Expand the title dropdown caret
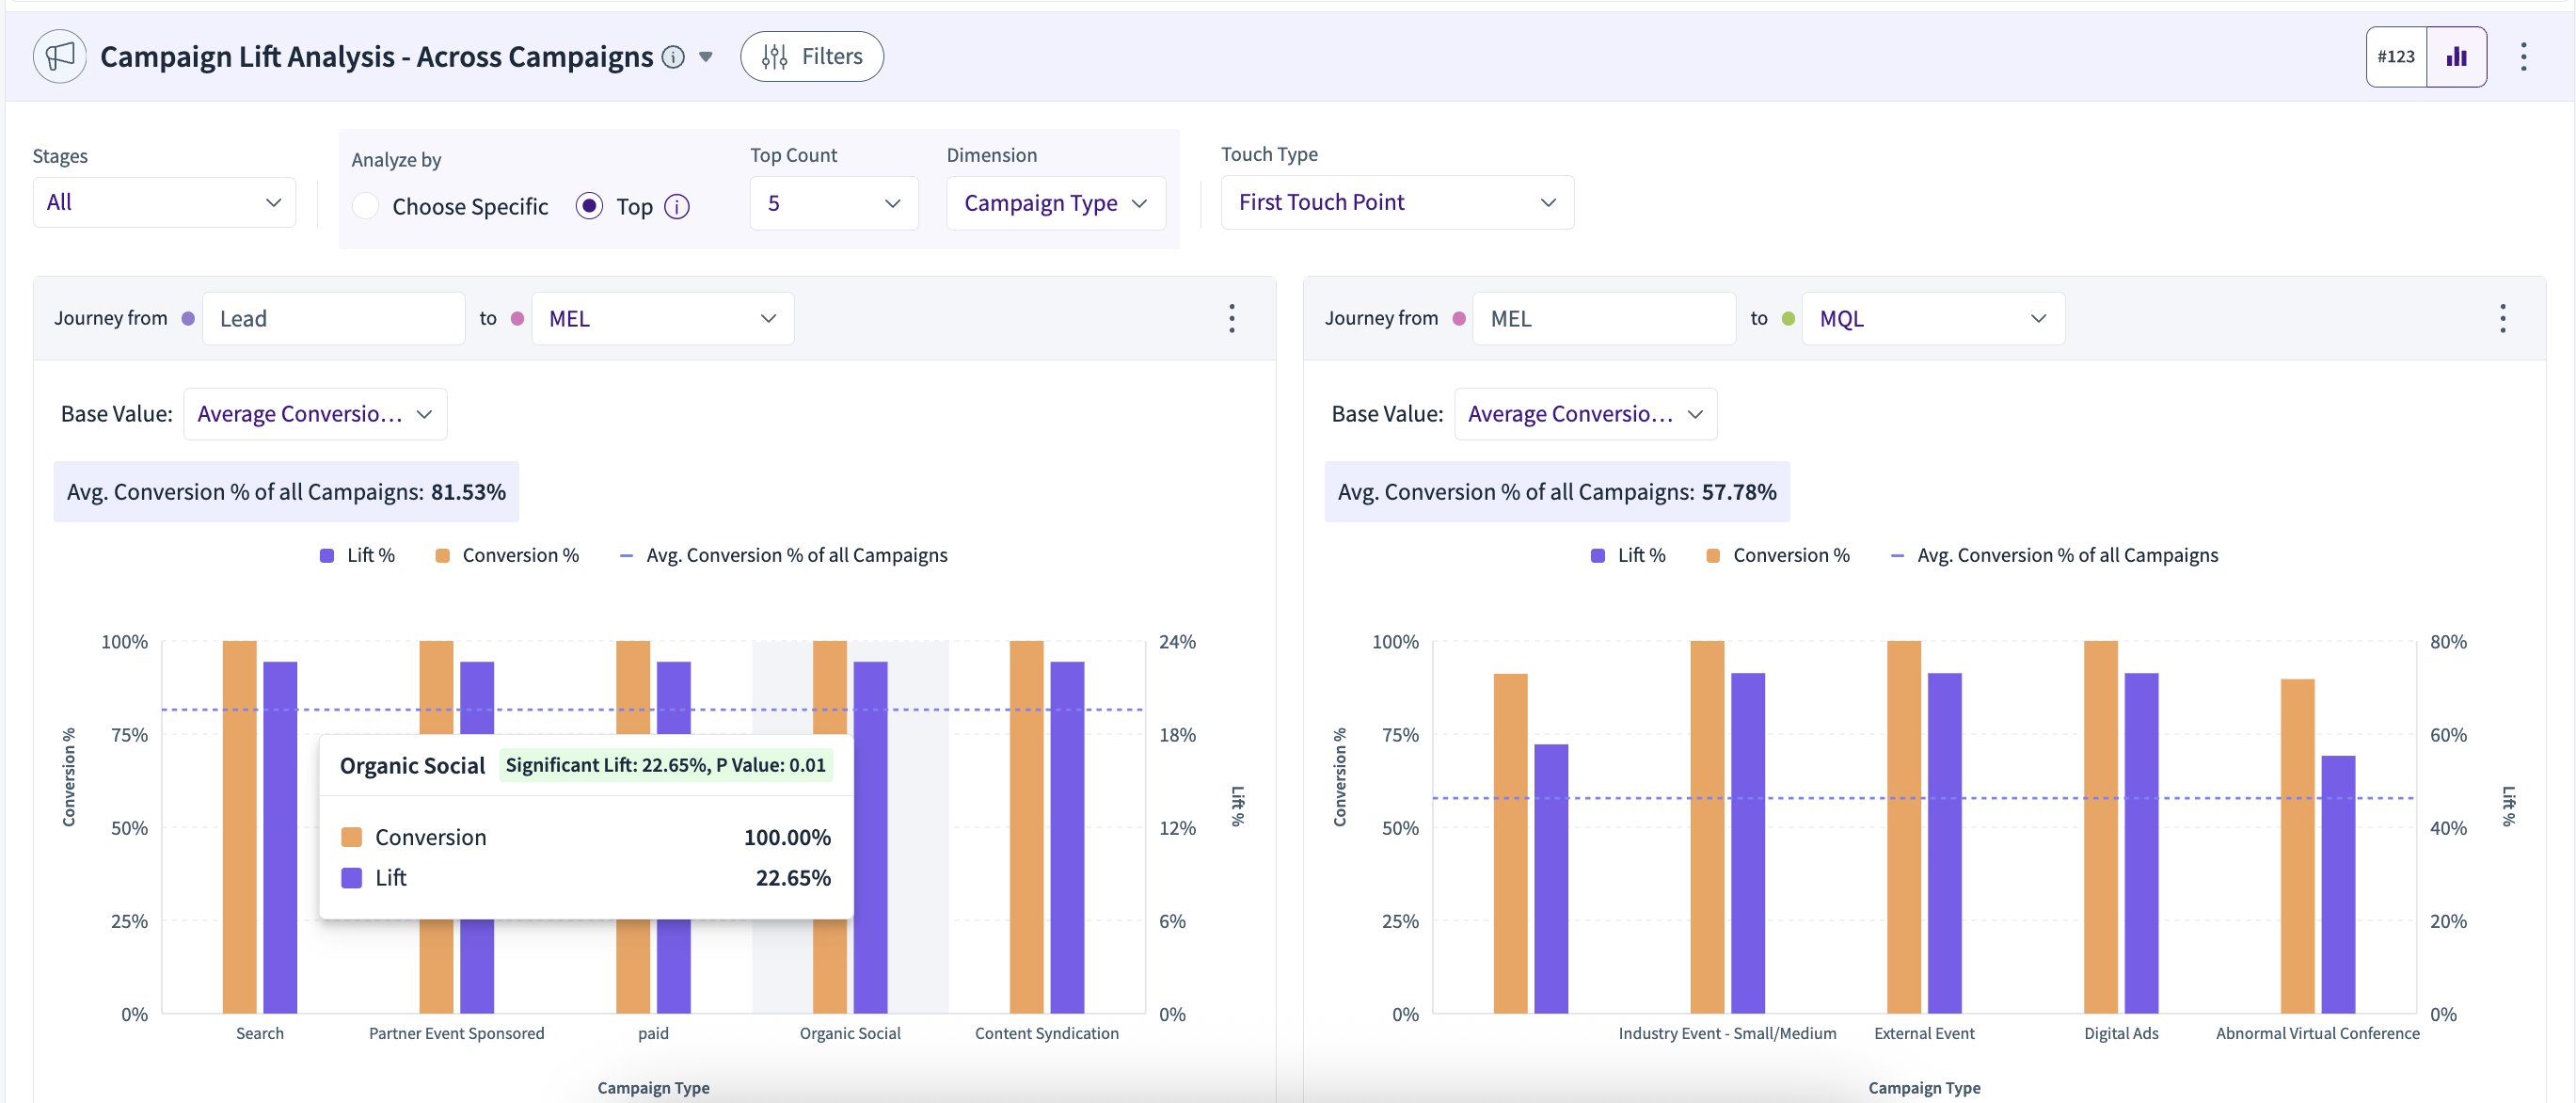This screenshot has width=2576, height=1103. pos(706,57)
